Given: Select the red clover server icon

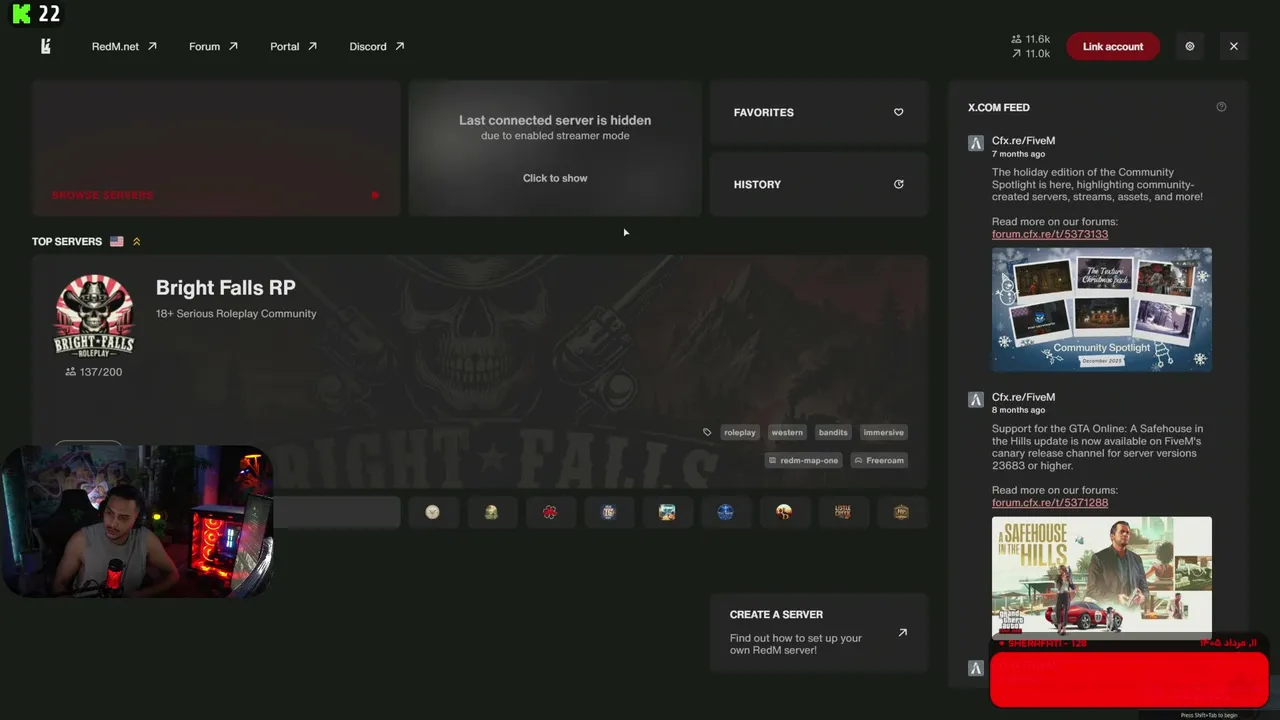Looking at the screenshot, I should 549,512.
